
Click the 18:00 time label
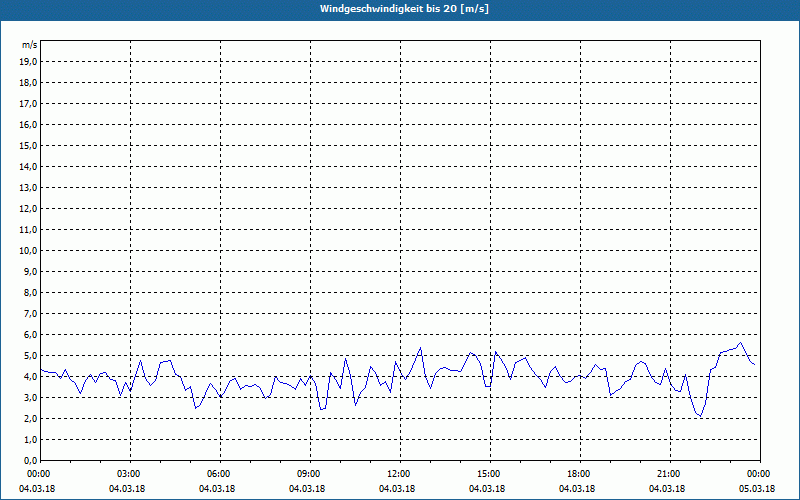pos(580,474)
